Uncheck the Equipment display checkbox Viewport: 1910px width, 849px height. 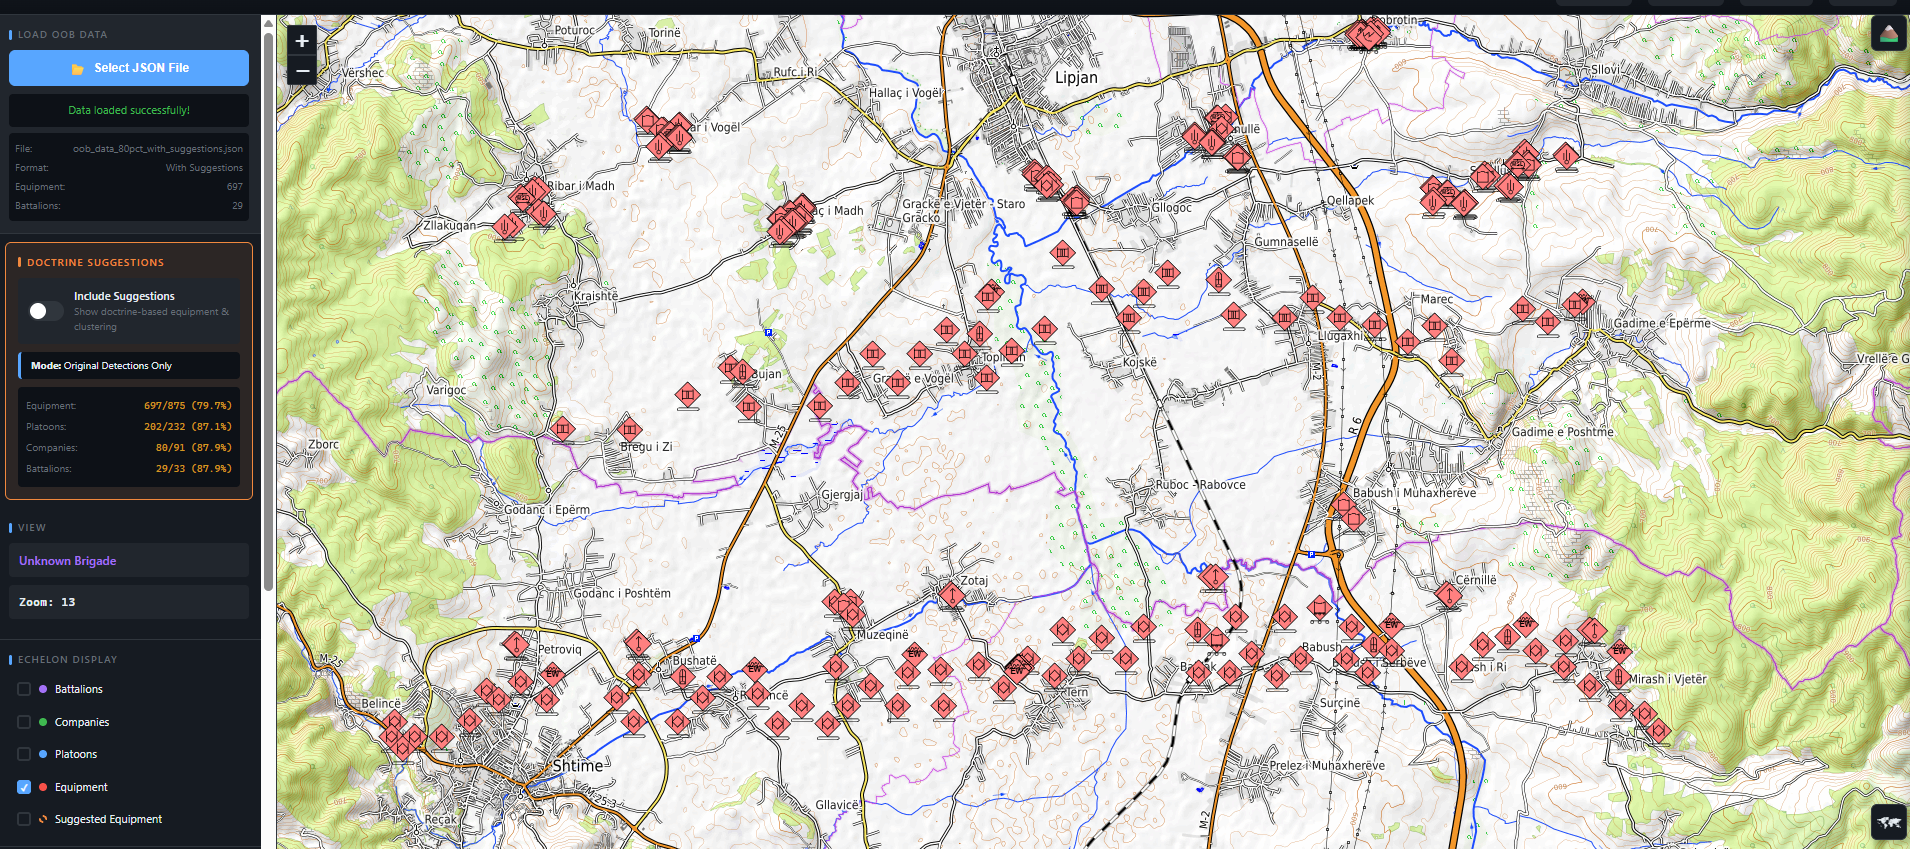[24, 787]
